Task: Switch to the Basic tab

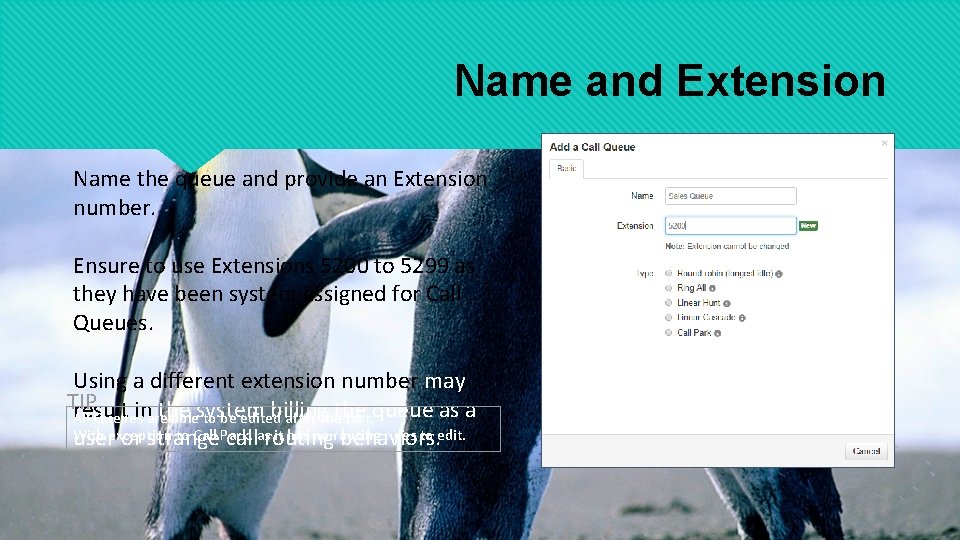Action: pos(566,168)
